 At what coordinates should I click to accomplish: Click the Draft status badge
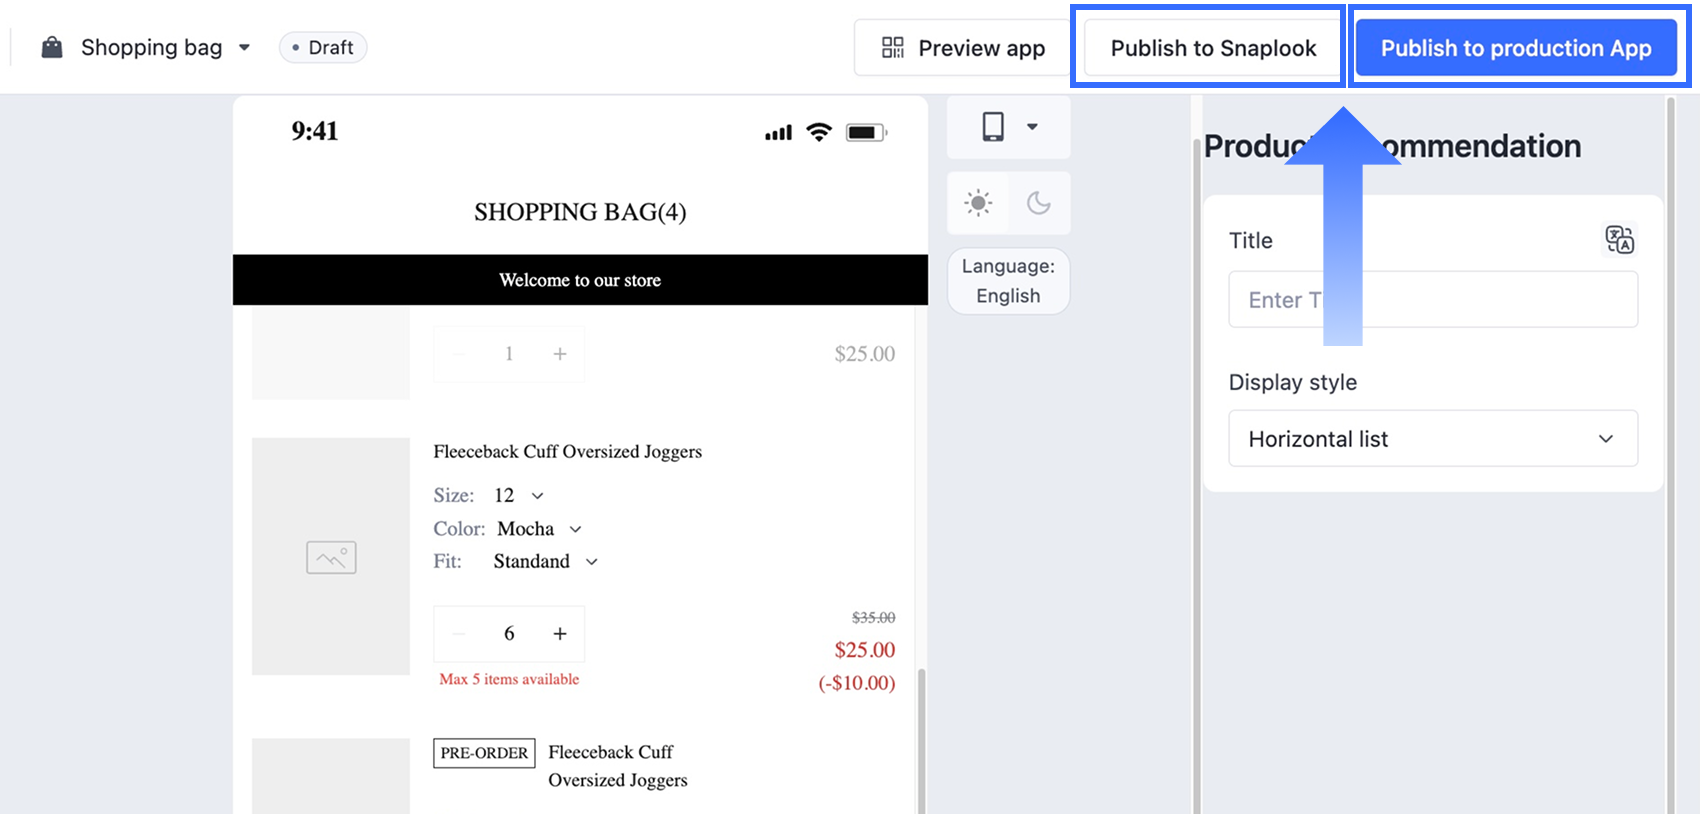[x=323, y=47]
